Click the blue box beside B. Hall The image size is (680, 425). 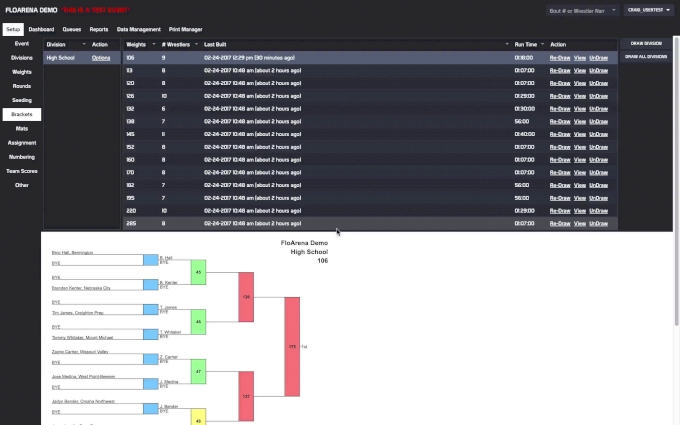tap(151, 260)
